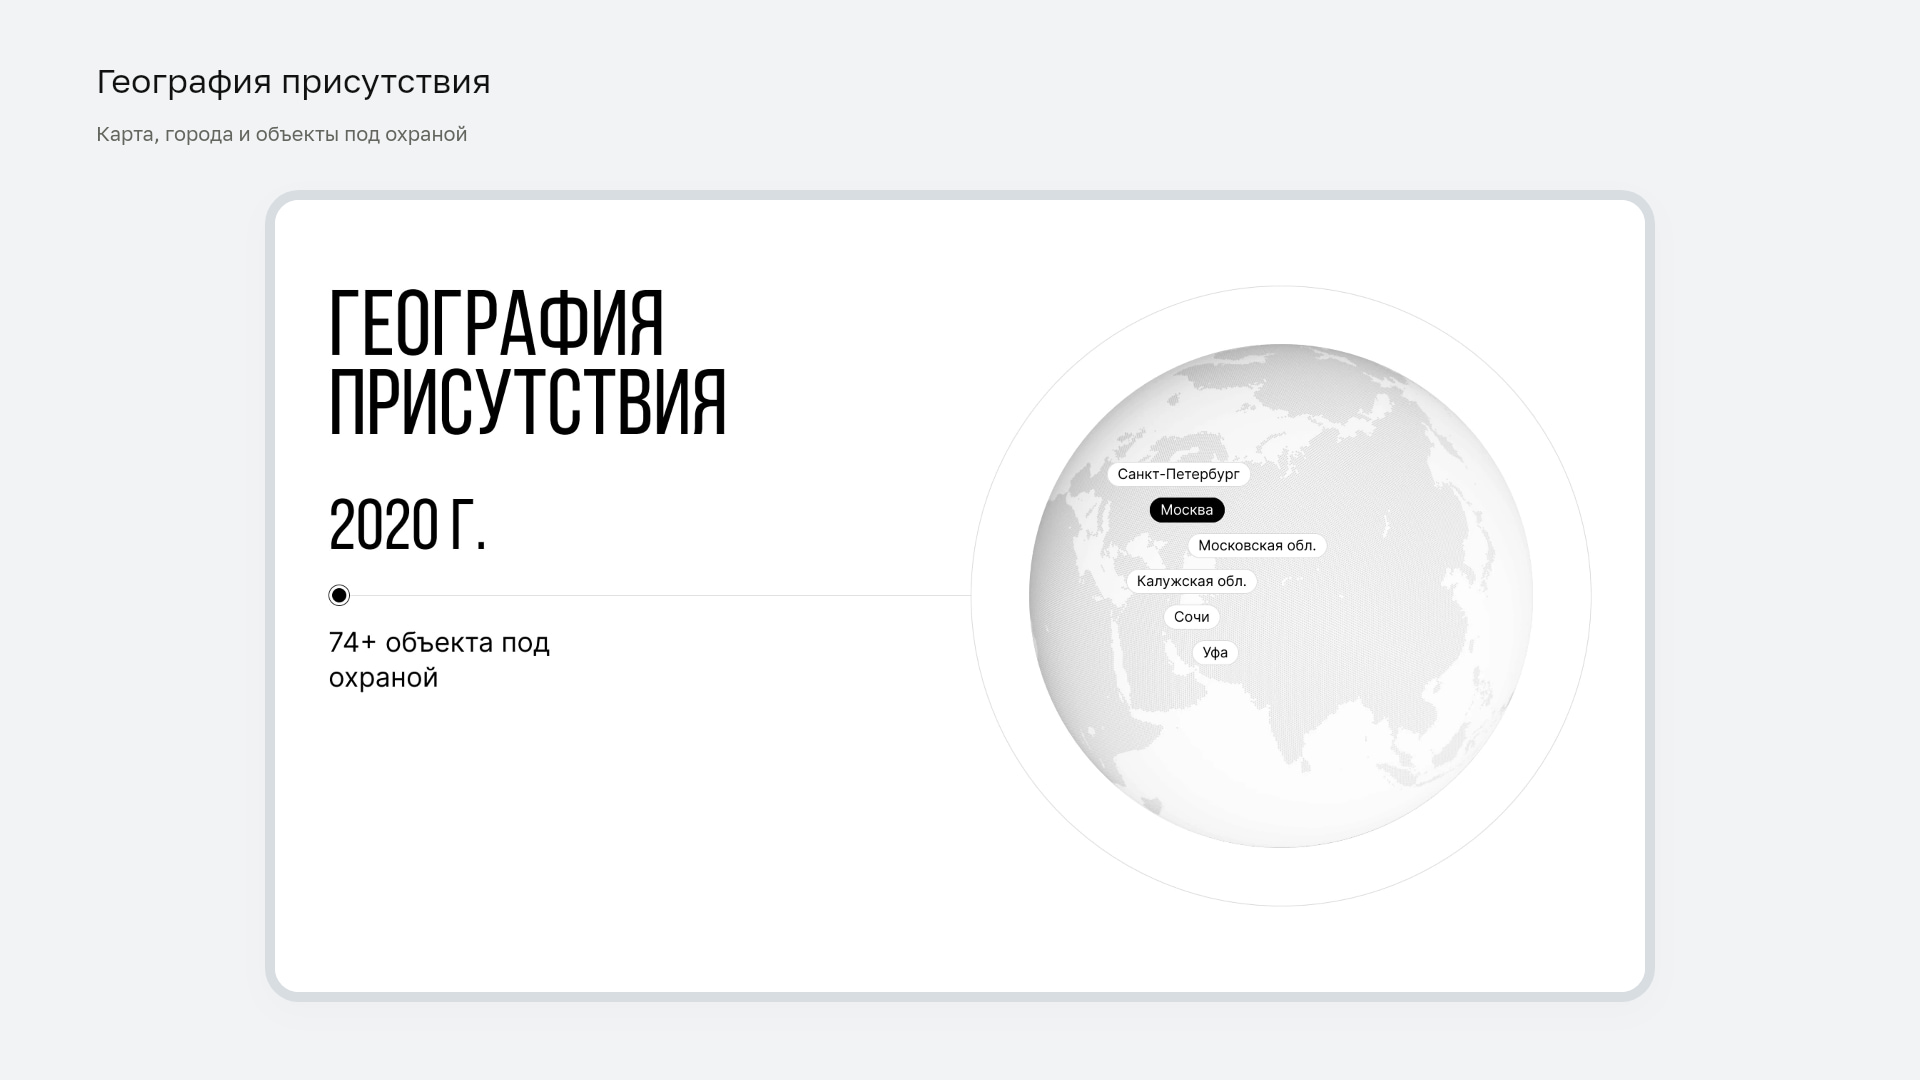Screen dimensions: 1920x1080
Task: Click the highlighted Москва tag
Action: click(x=1187, y=510)
